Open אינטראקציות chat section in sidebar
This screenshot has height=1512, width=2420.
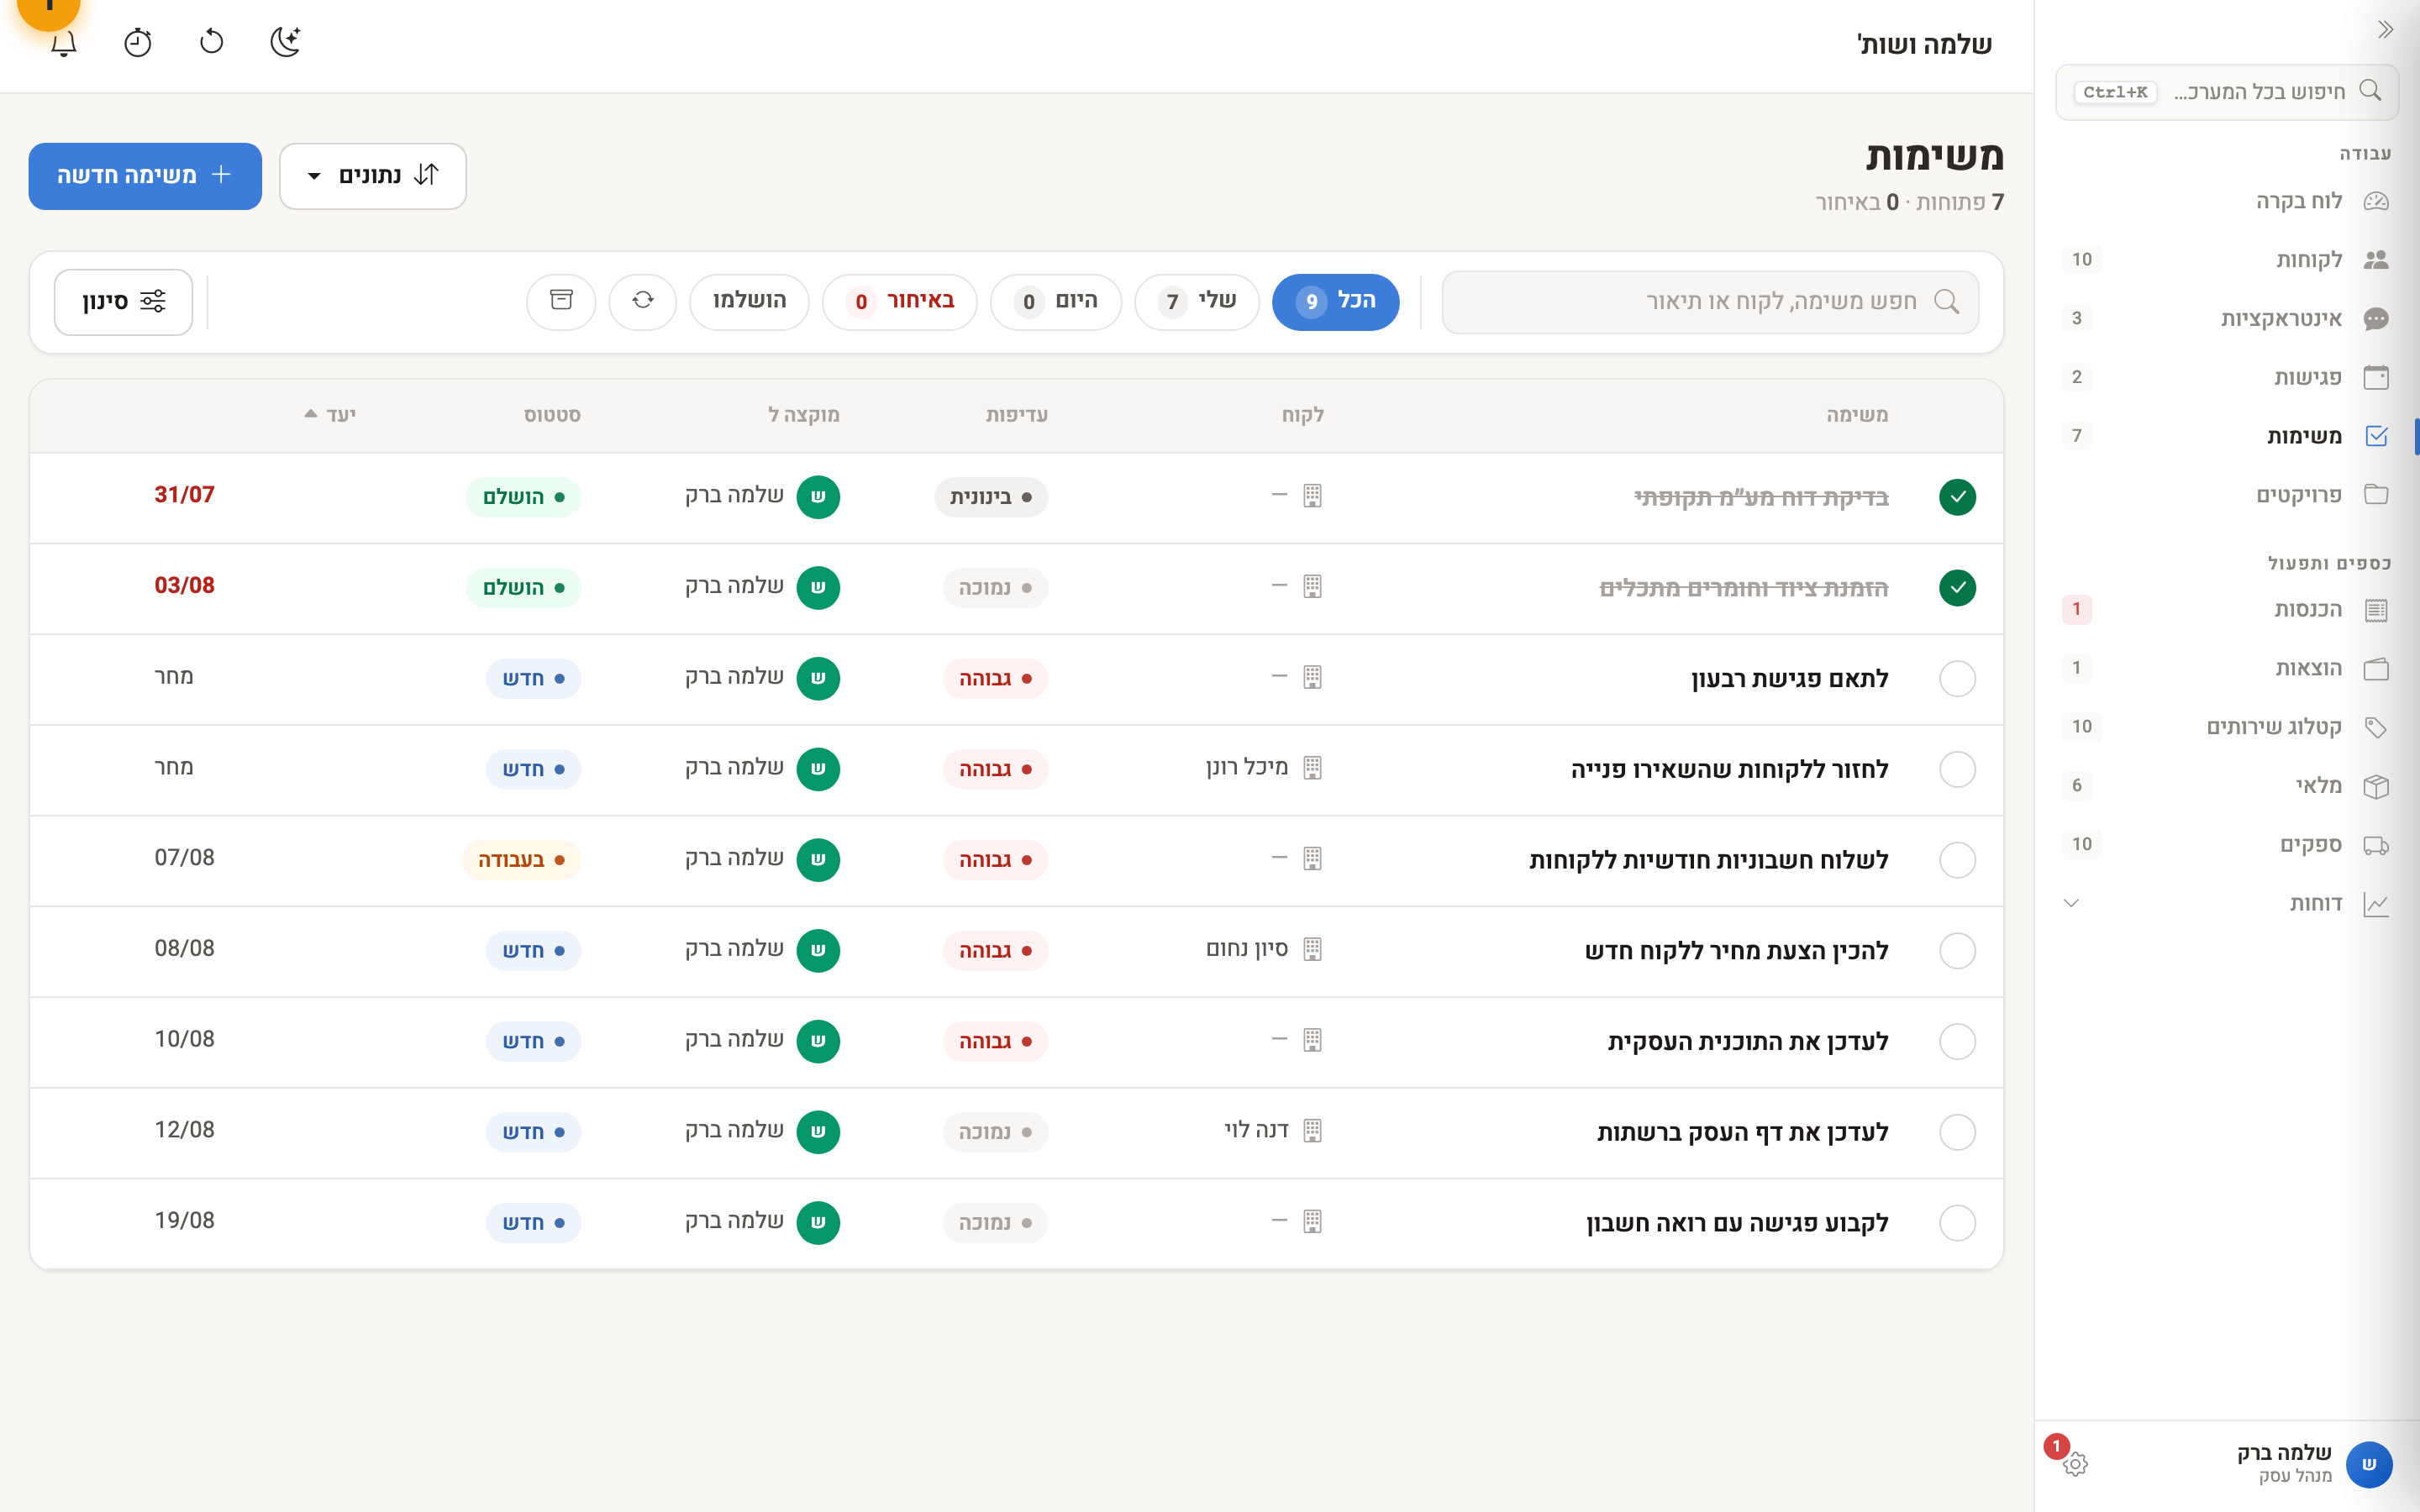(2228, 319)
